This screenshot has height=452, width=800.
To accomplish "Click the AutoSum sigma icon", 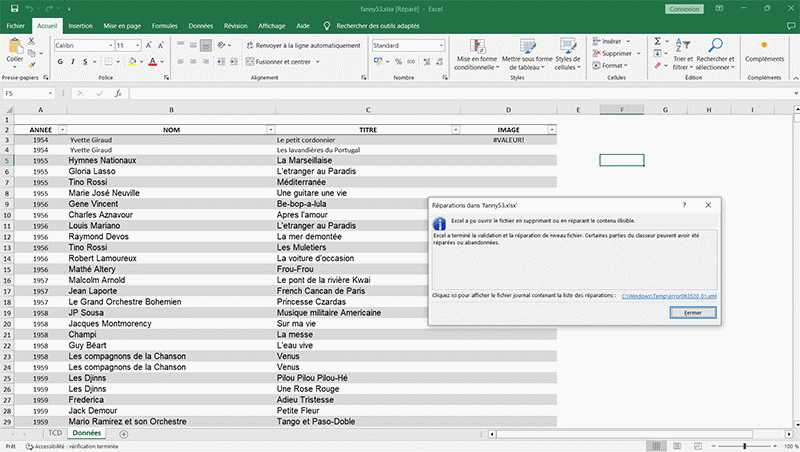I will click(657, 41).
